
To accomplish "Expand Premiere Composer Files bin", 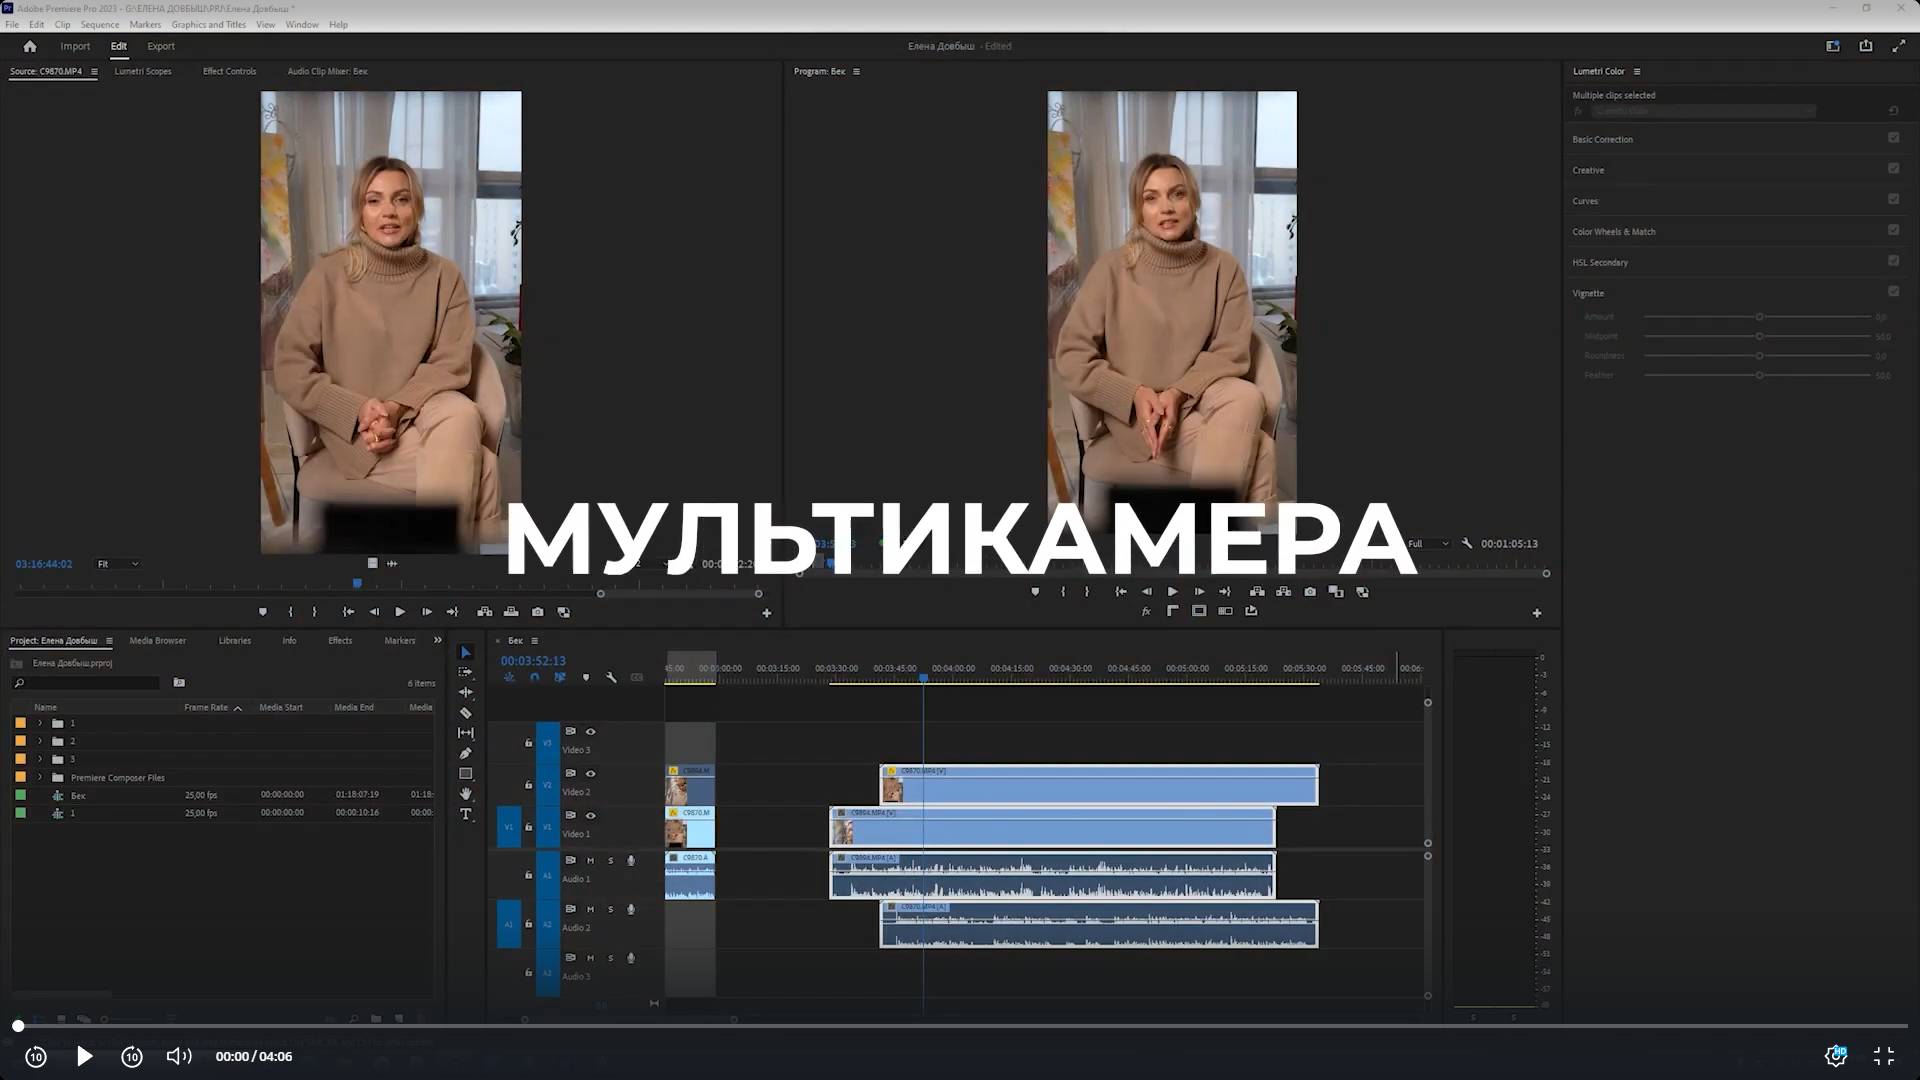I will 40,777.
